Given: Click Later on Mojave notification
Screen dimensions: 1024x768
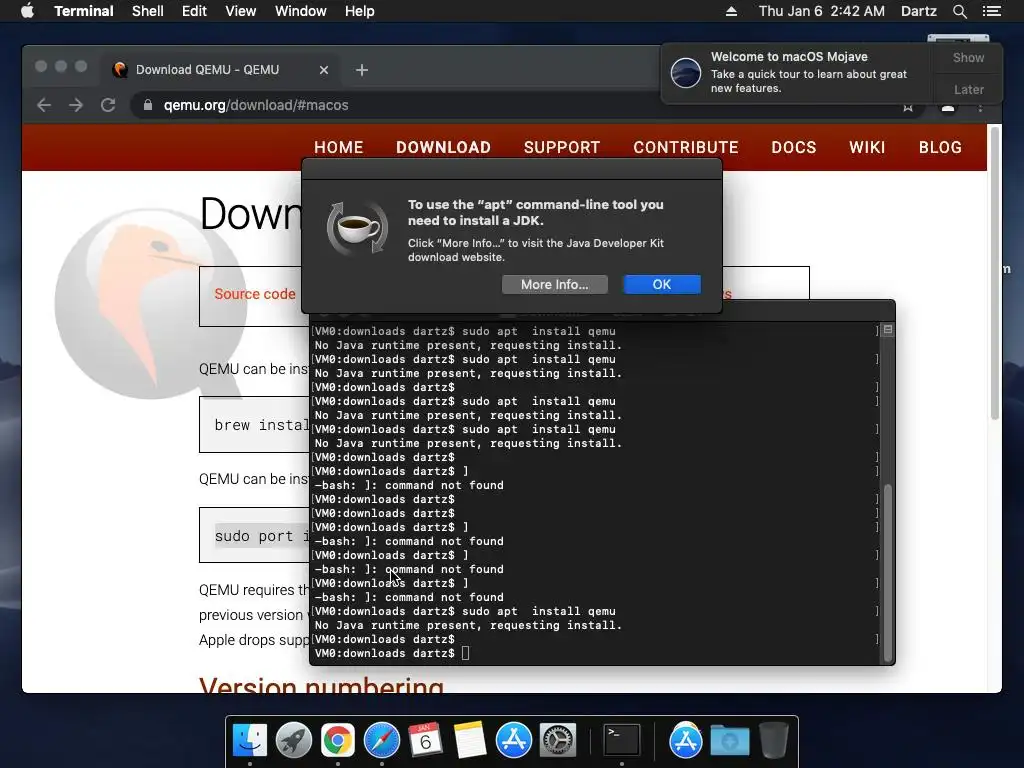Looking at the screenshot, I should tap(968, 89).
